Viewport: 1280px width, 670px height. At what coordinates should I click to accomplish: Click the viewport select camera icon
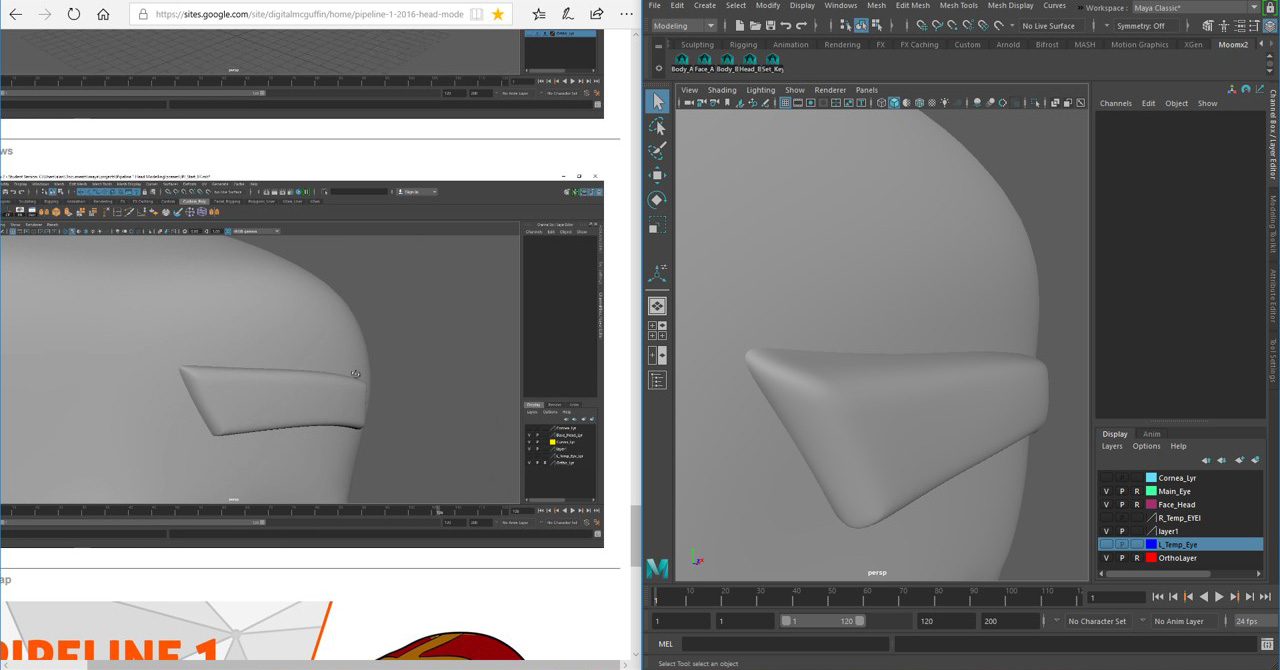click(x=688, y=102)
